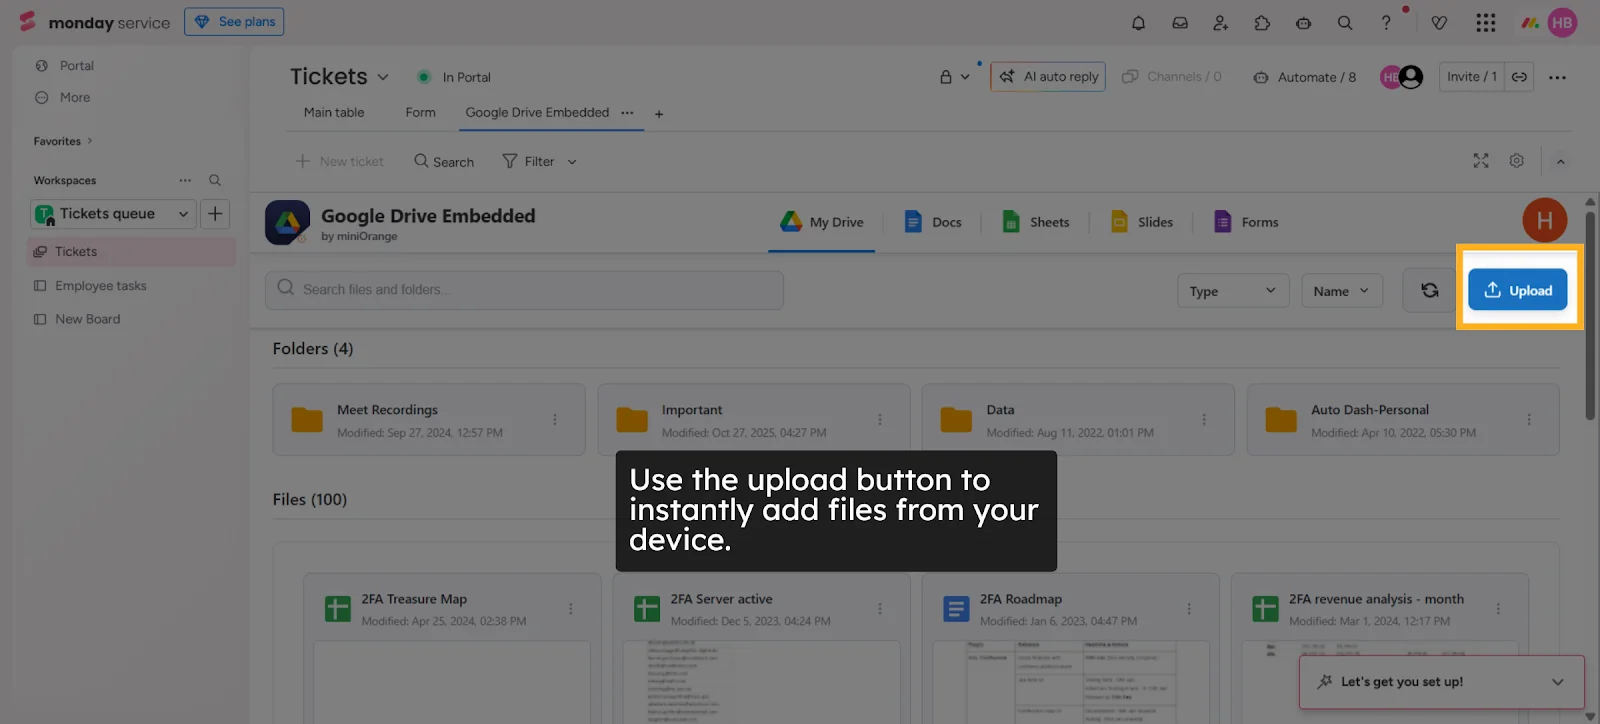The height and width of the screenshot is (724, 1600).
Task: Collapse the board header chevron
Action: (x=1560, y=161)
